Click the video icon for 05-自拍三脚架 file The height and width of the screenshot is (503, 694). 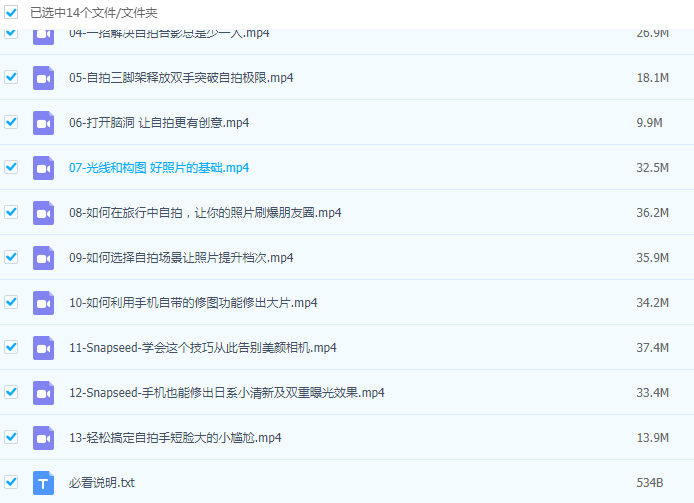(x=43, y=78)
